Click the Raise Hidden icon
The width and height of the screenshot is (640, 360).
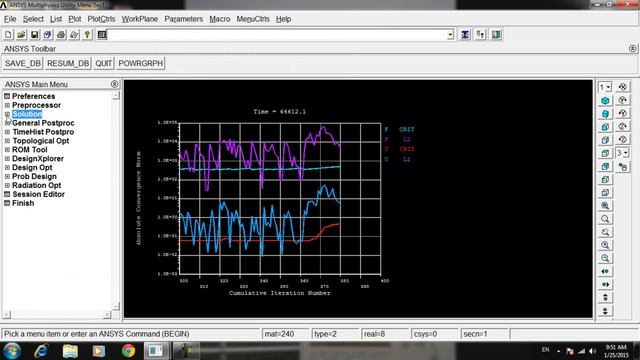(465, 35)
